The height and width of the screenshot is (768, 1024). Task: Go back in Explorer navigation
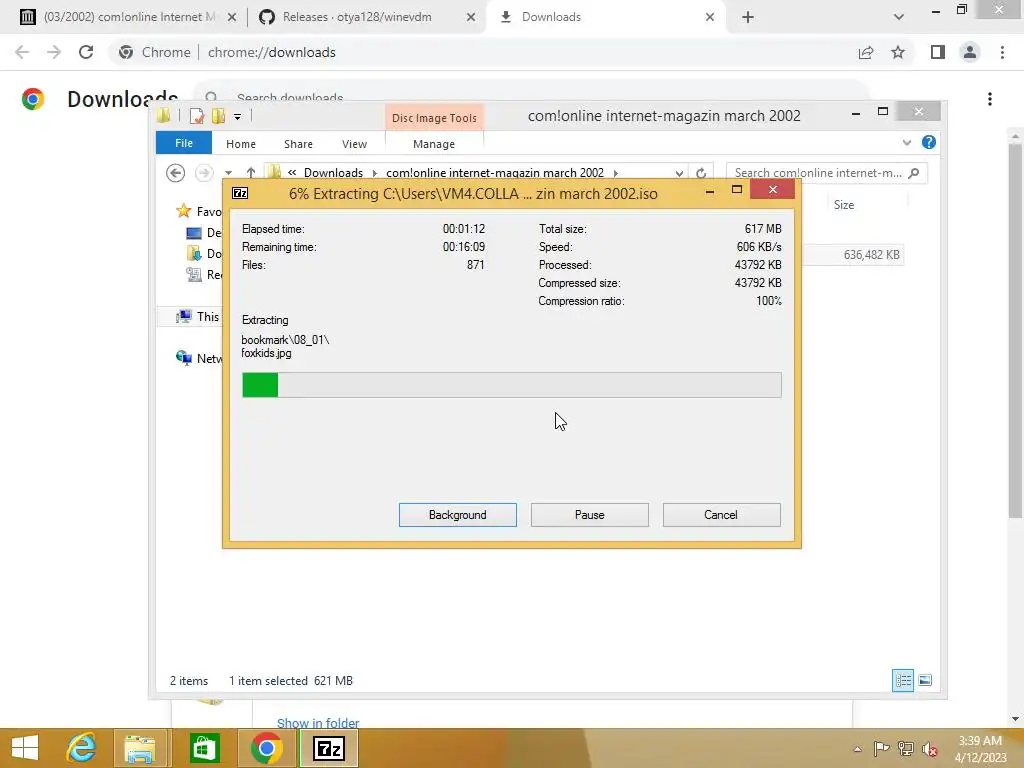[x=175, y=173]
